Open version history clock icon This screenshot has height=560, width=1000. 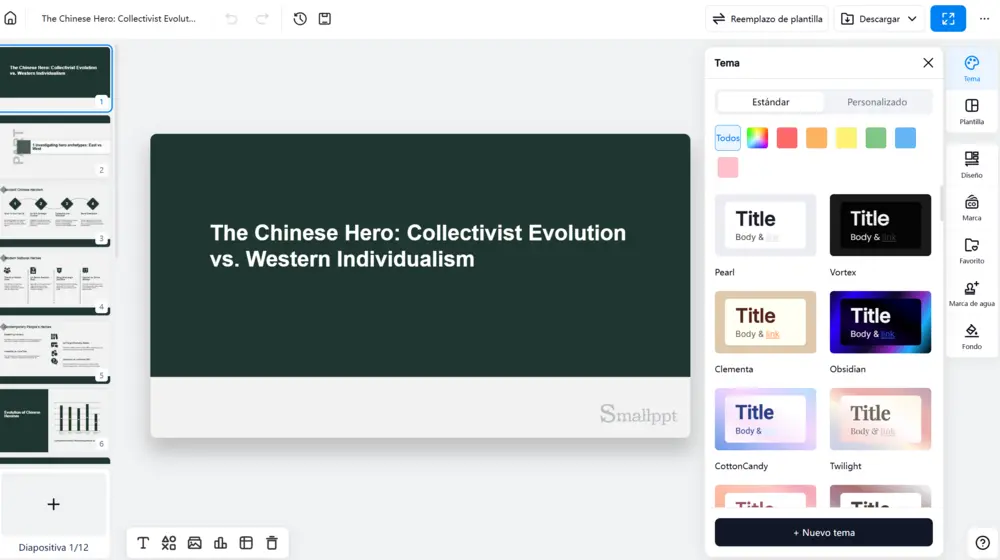300,18
